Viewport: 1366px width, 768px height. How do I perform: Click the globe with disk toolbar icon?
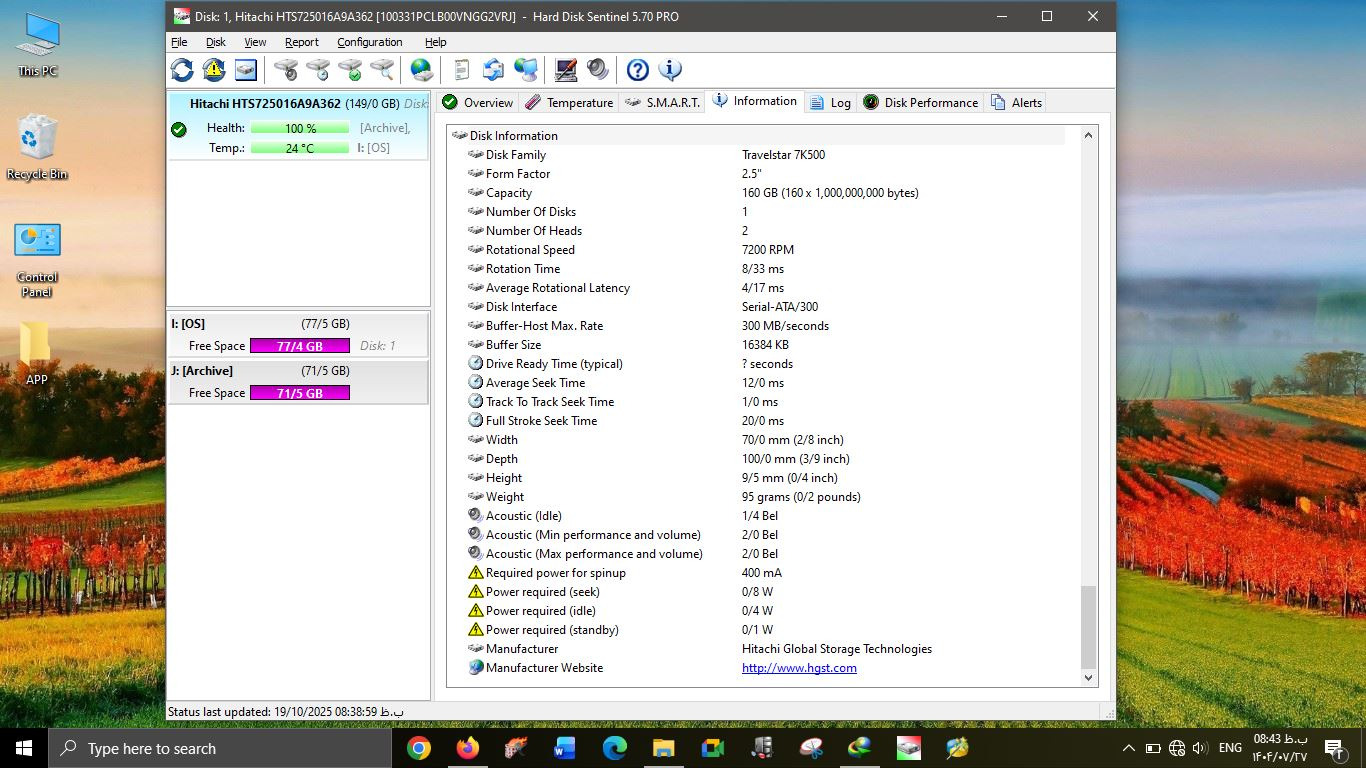422,69
